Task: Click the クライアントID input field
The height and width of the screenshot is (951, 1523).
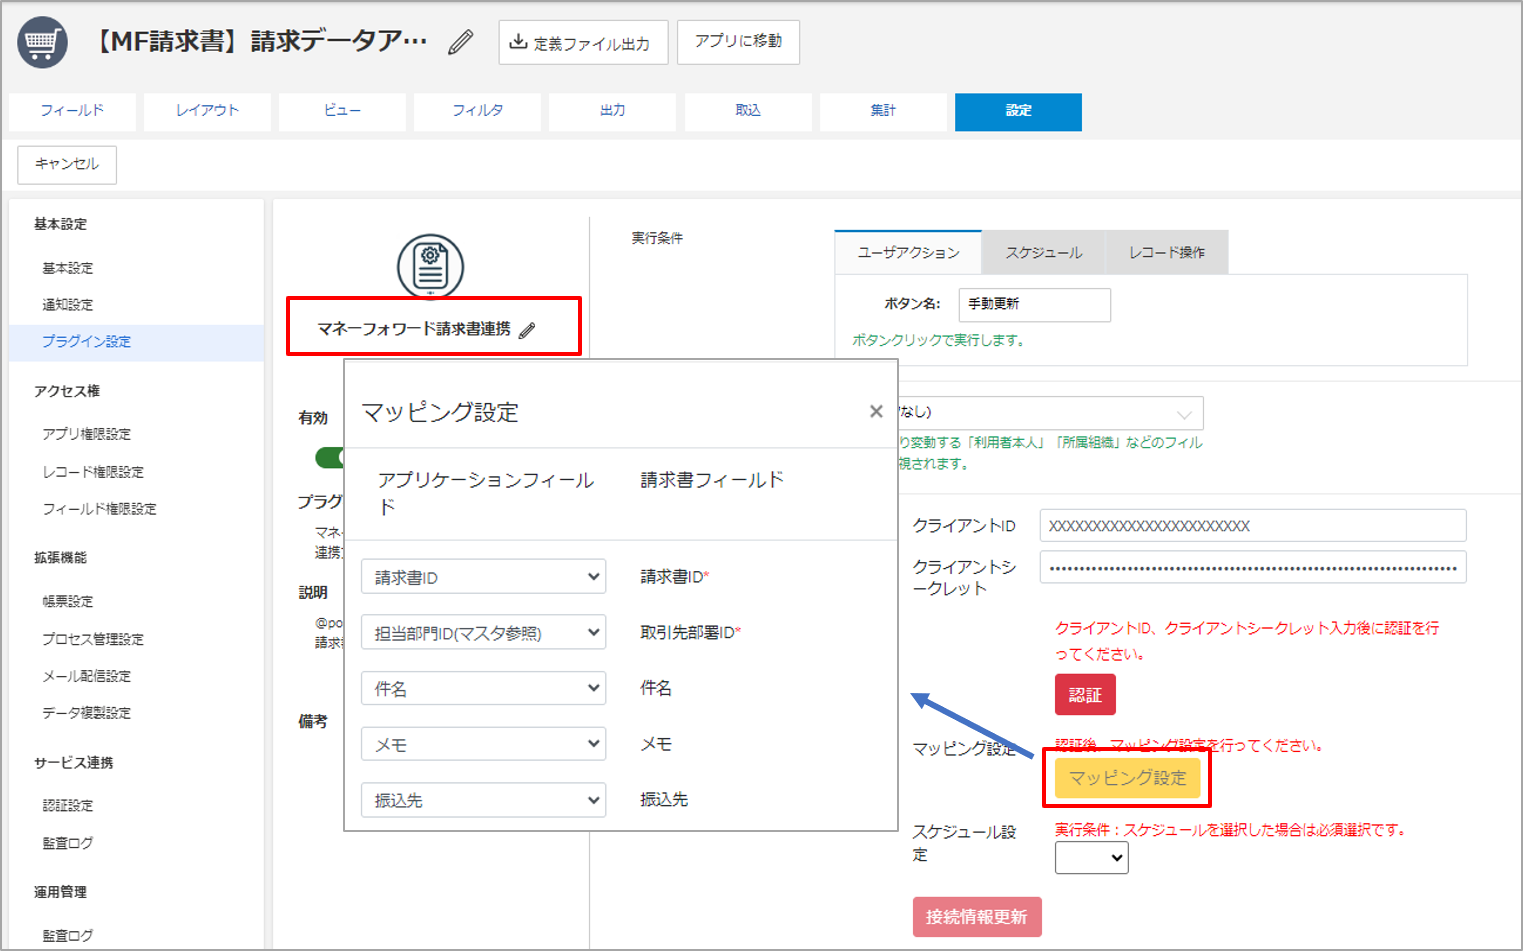Action: pos(1253,526)
